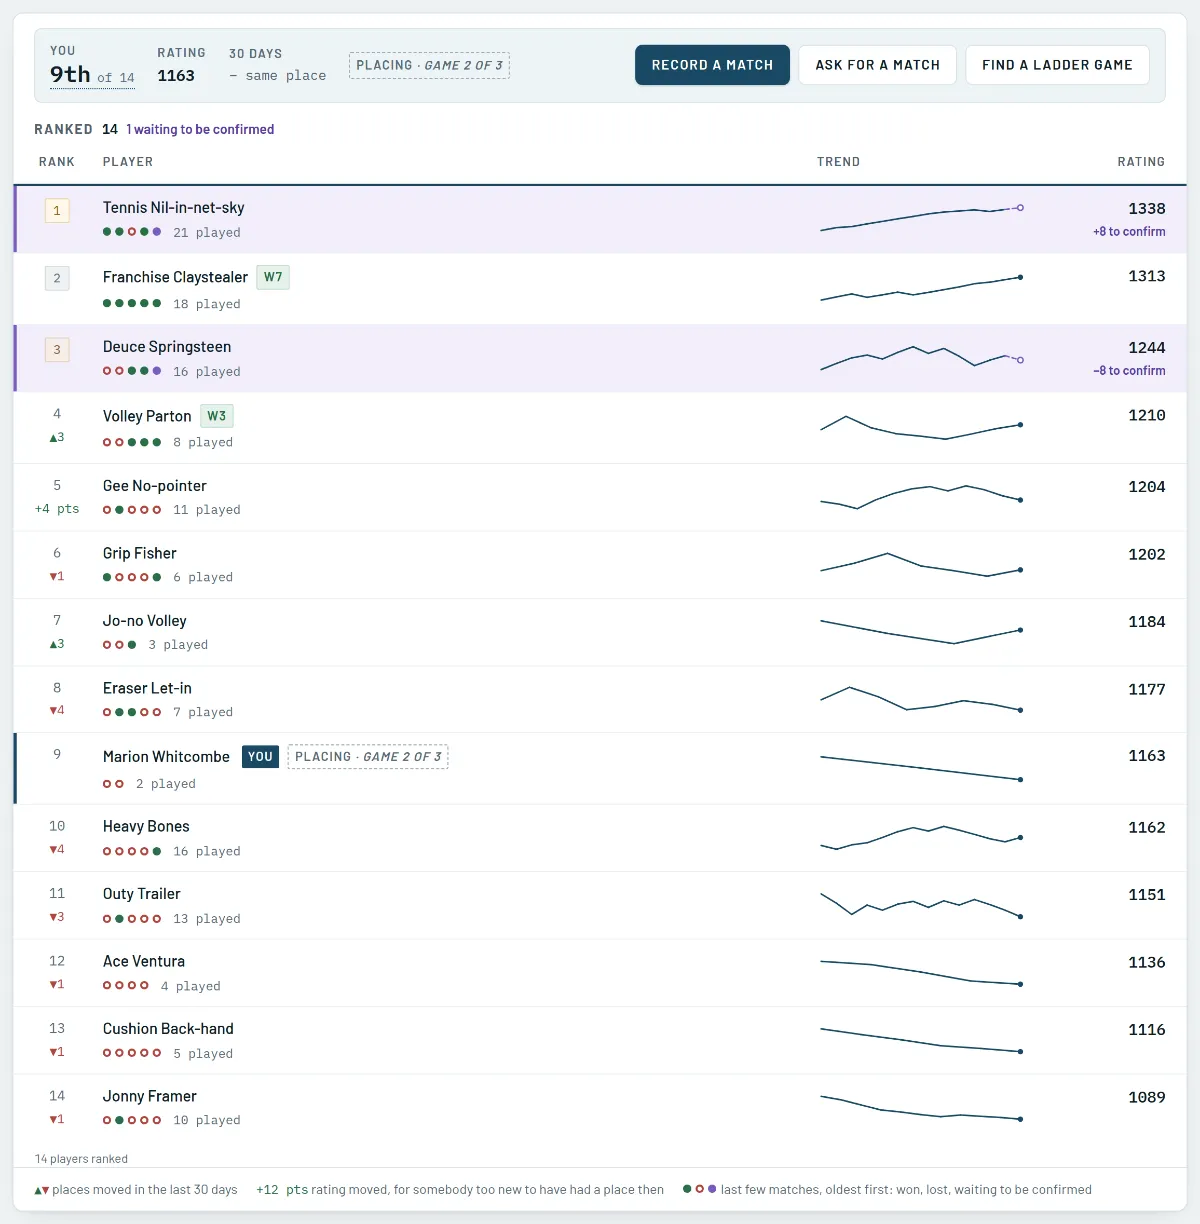This screenshot has width=1200, height=1224.
Task: Open Tennis Nil-in-net-sky's player name
Action: tap(173, 208)
